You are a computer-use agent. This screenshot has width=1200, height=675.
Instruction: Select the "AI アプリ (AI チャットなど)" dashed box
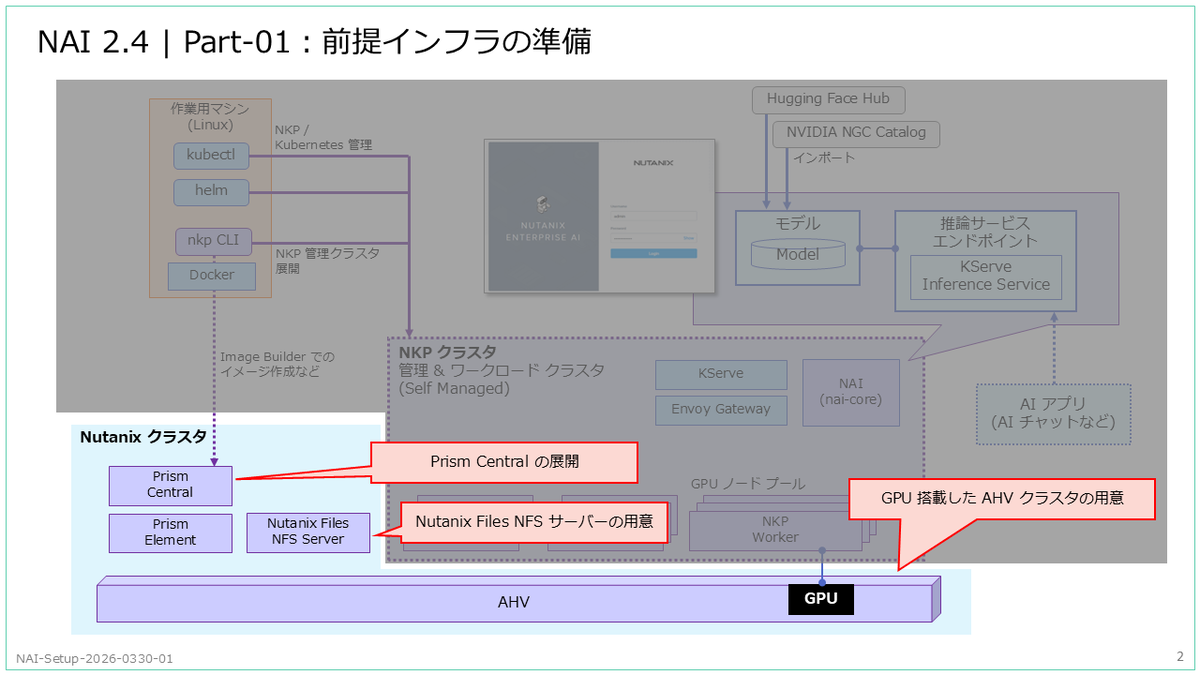tap(1054, 414)
